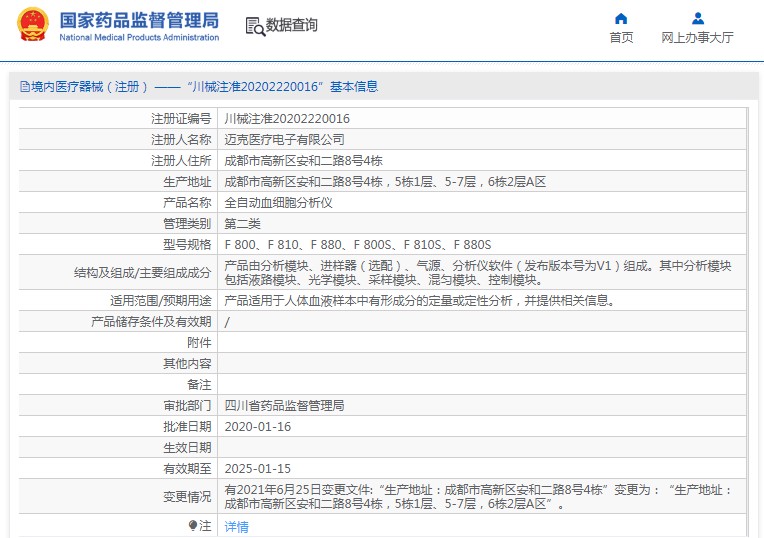Select the 变更情况 change record text
764x538 pixels.
point(478,497)
